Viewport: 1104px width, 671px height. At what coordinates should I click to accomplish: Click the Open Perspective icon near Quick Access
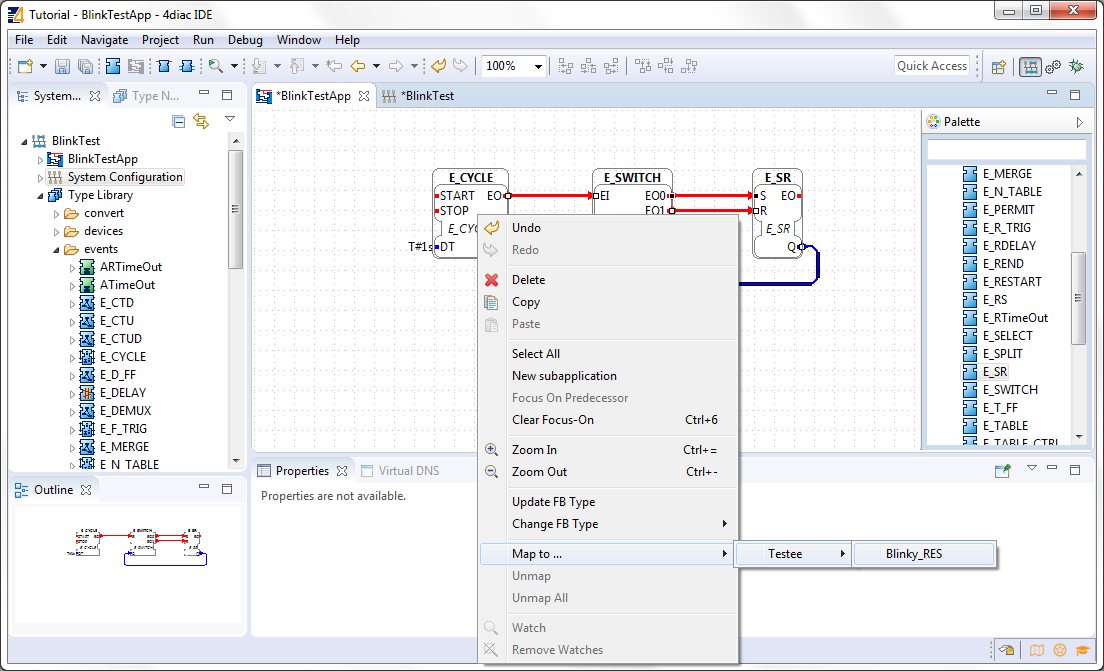tap(998, 66)
